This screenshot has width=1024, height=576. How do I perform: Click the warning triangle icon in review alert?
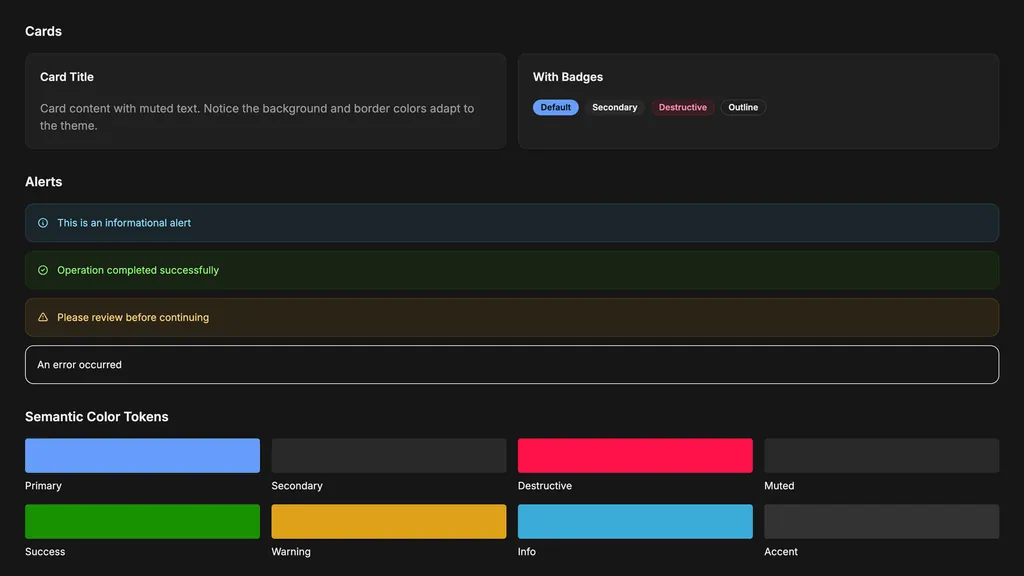click(x=43, y=317)
